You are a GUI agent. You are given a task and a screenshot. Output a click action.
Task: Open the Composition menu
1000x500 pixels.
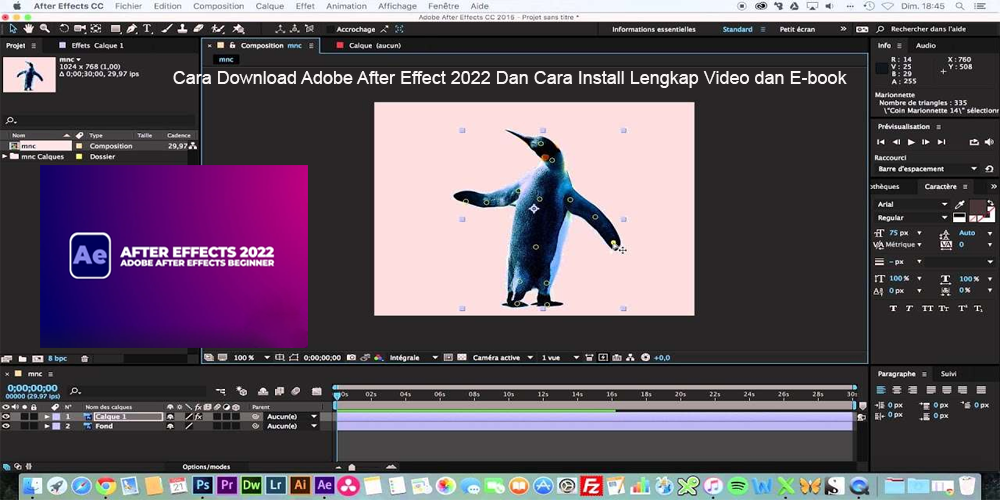[x=218, y=6]
